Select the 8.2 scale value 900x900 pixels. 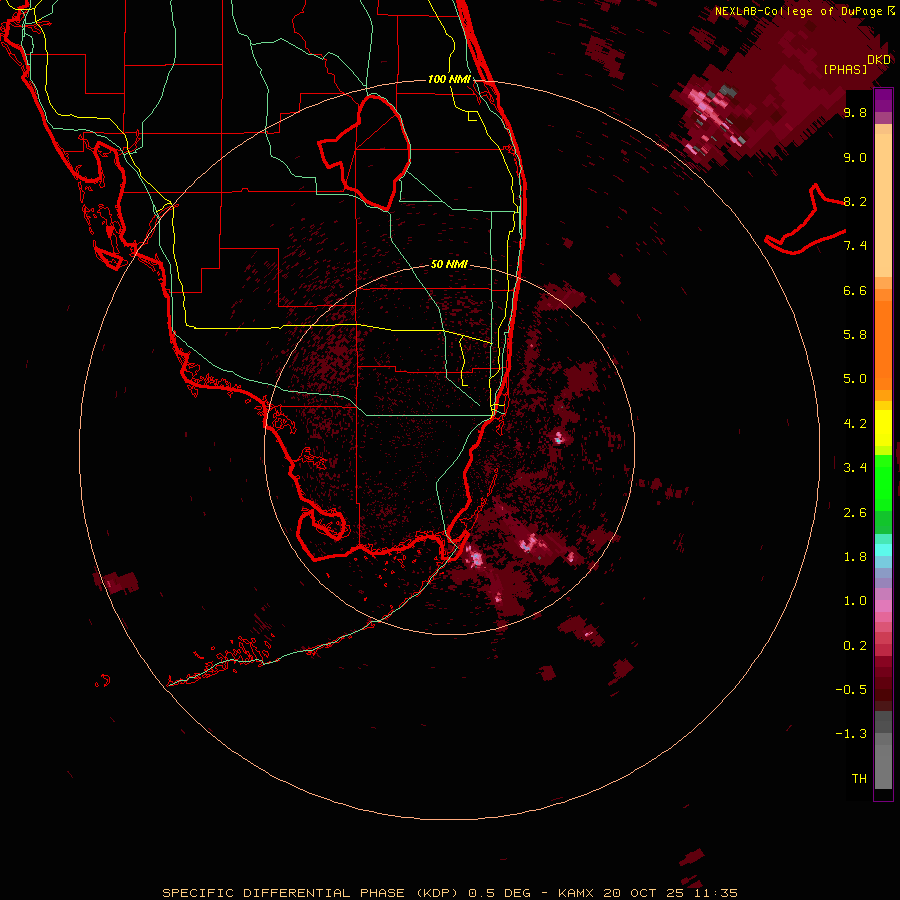pos(855,201)
